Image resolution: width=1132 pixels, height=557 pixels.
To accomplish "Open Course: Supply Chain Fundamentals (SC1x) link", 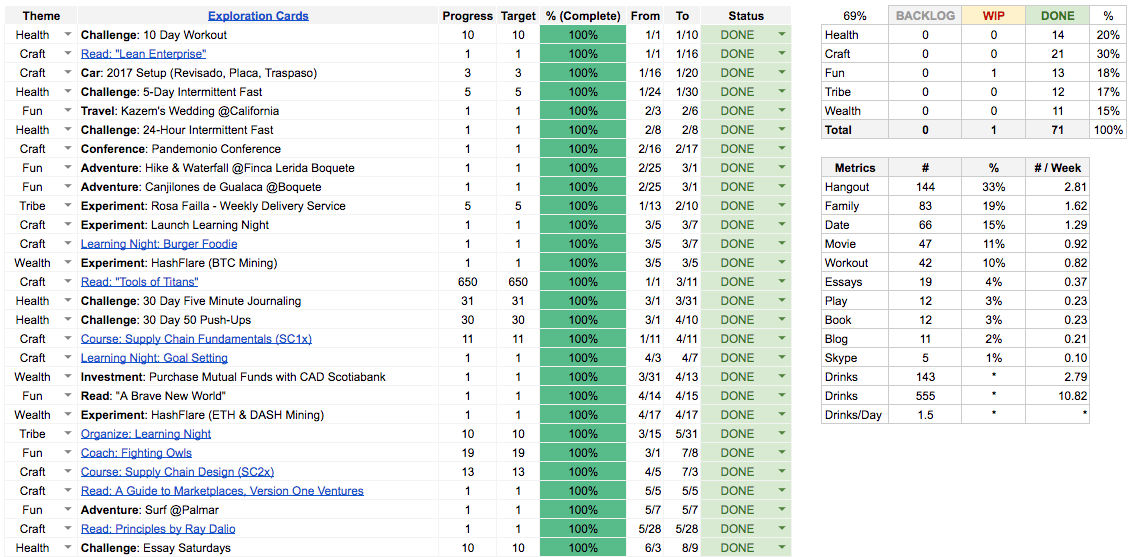I will click(x=196, y=339).
